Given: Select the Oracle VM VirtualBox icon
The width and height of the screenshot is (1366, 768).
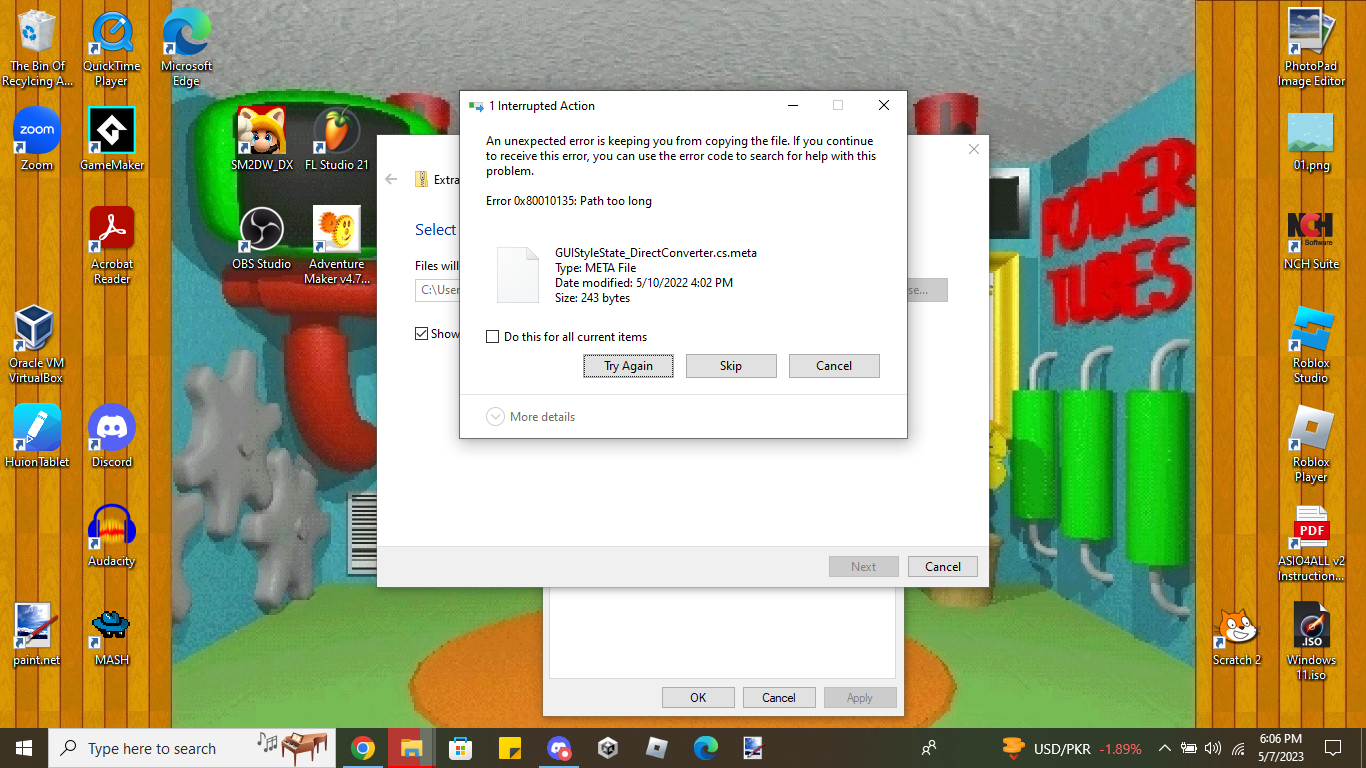Looking at the screenshot, I should pos(37,345).
